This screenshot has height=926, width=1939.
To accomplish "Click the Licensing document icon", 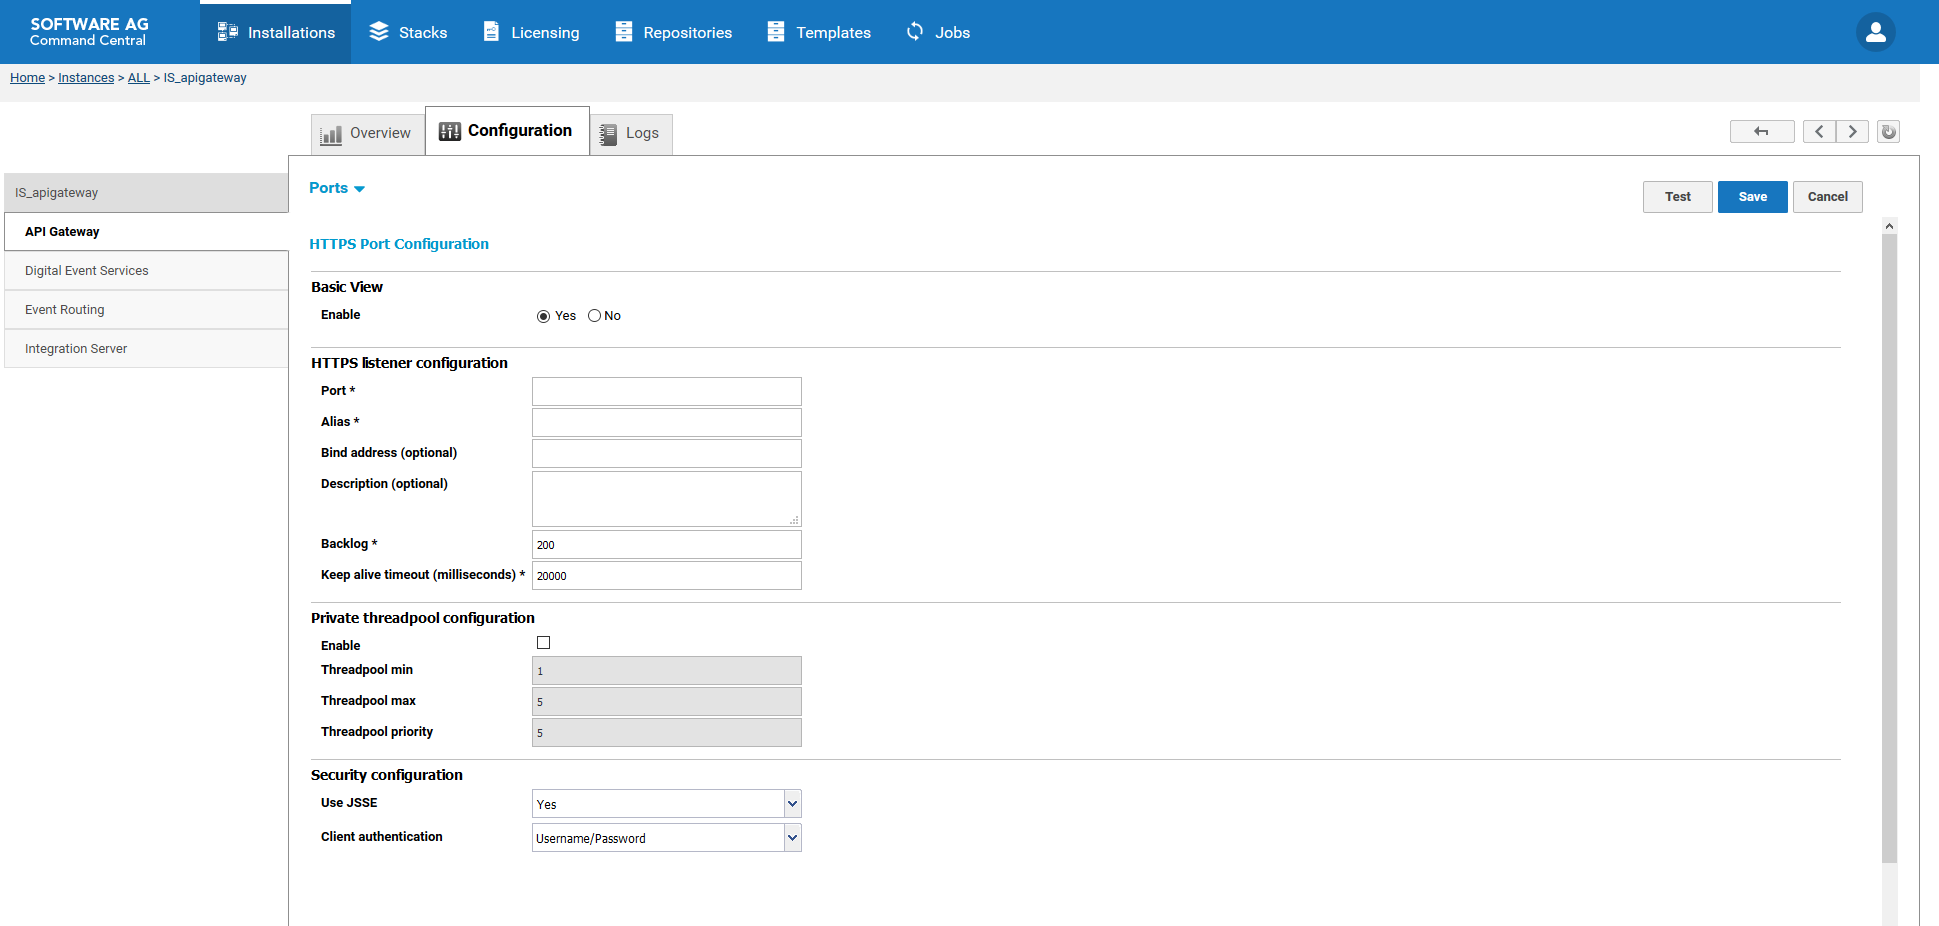I will pyautogui.click(x=491, y=32).
